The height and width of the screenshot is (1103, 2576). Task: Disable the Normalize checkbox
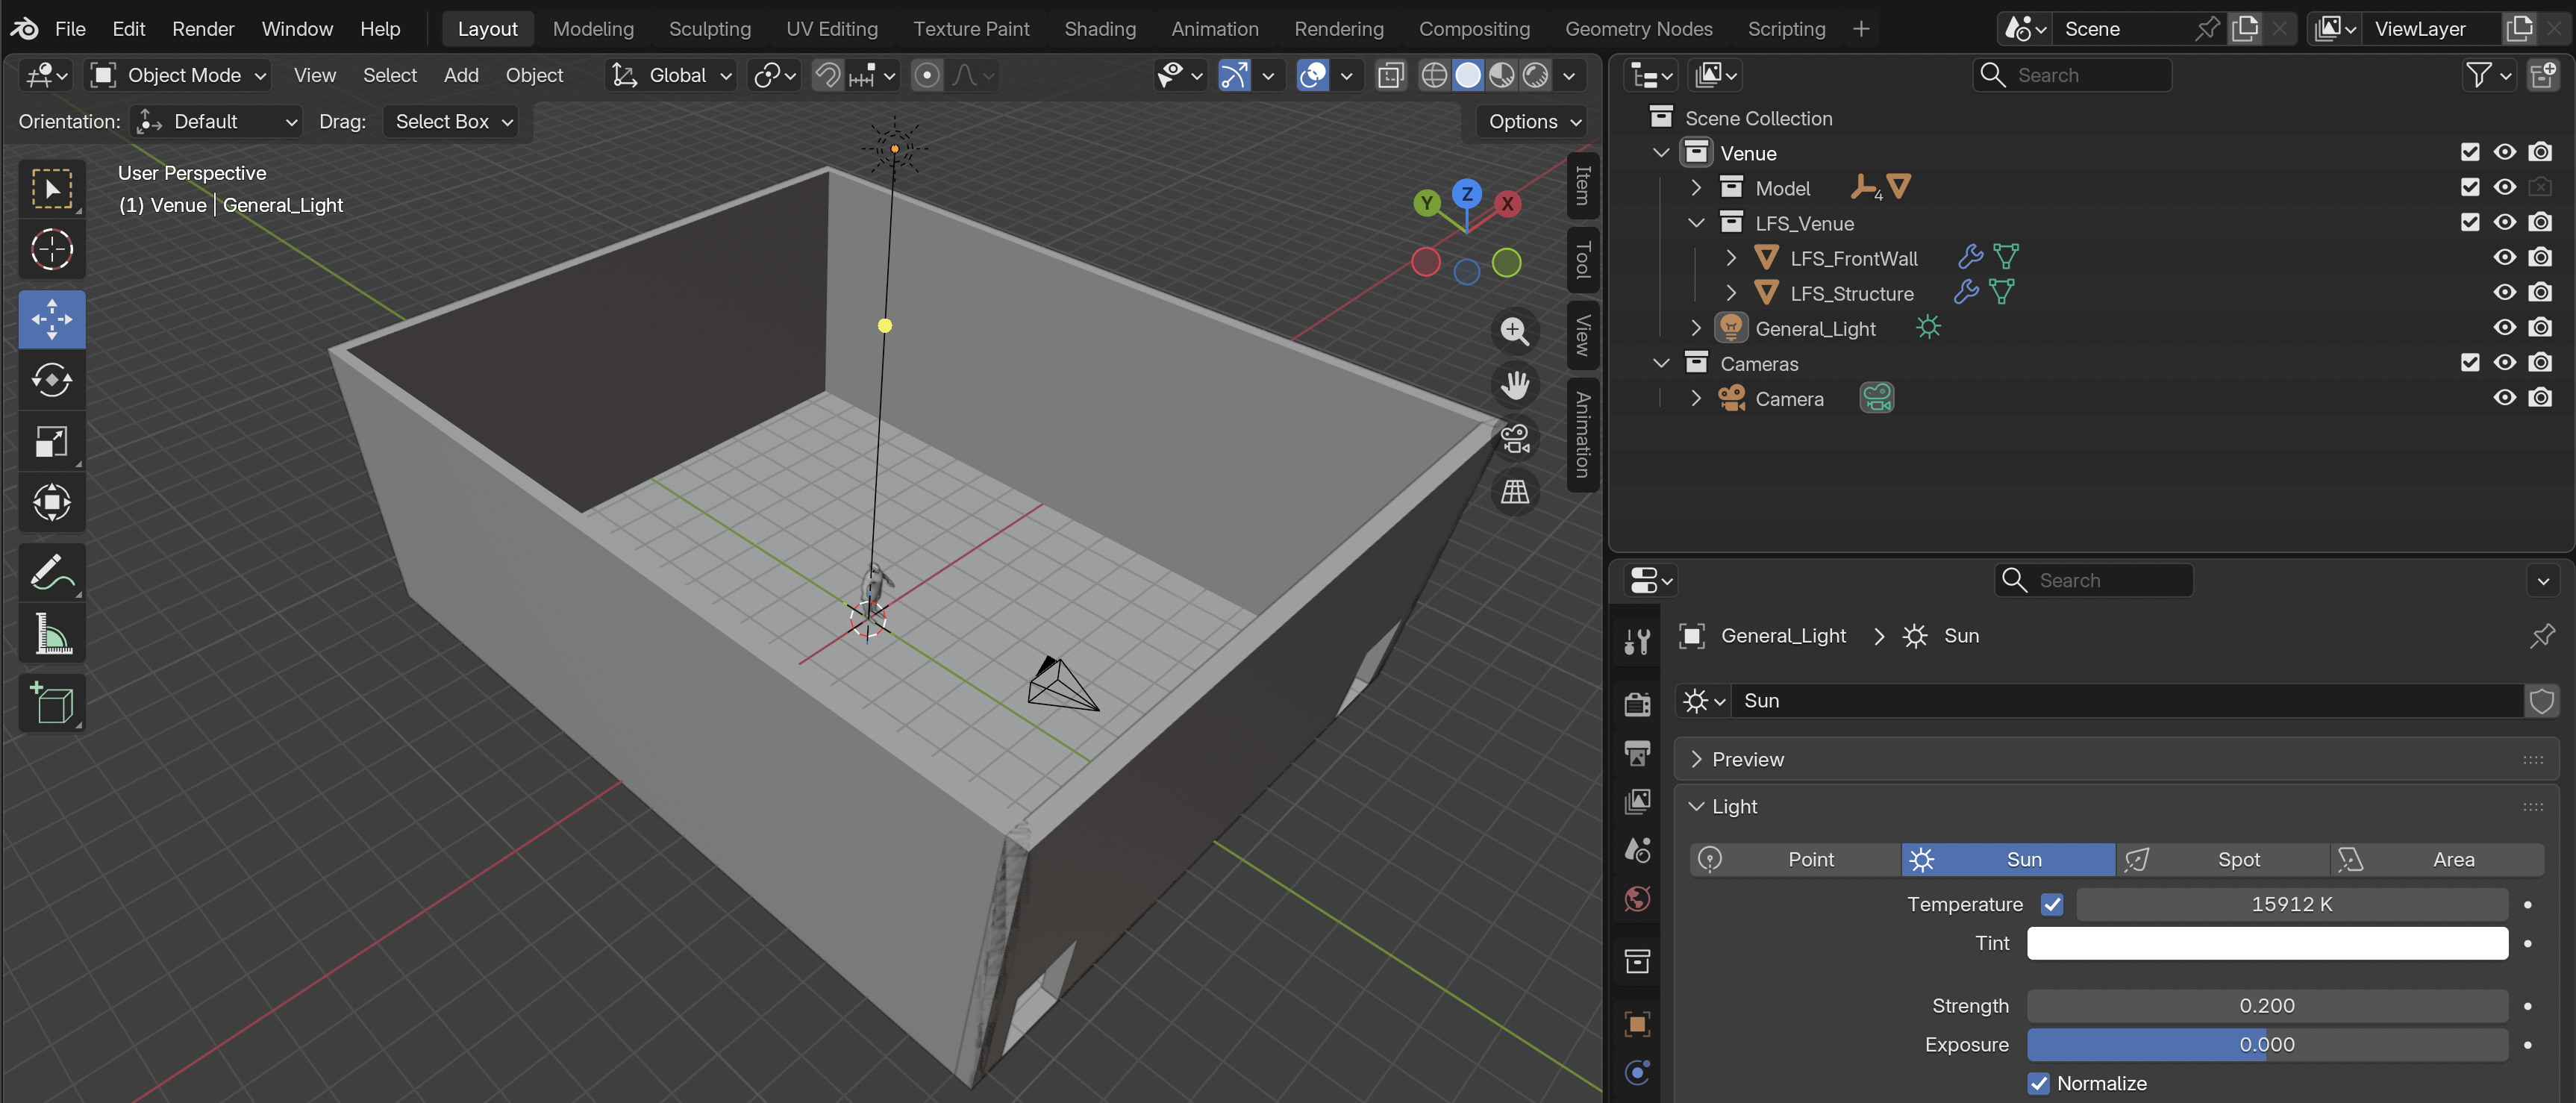2038,1083
